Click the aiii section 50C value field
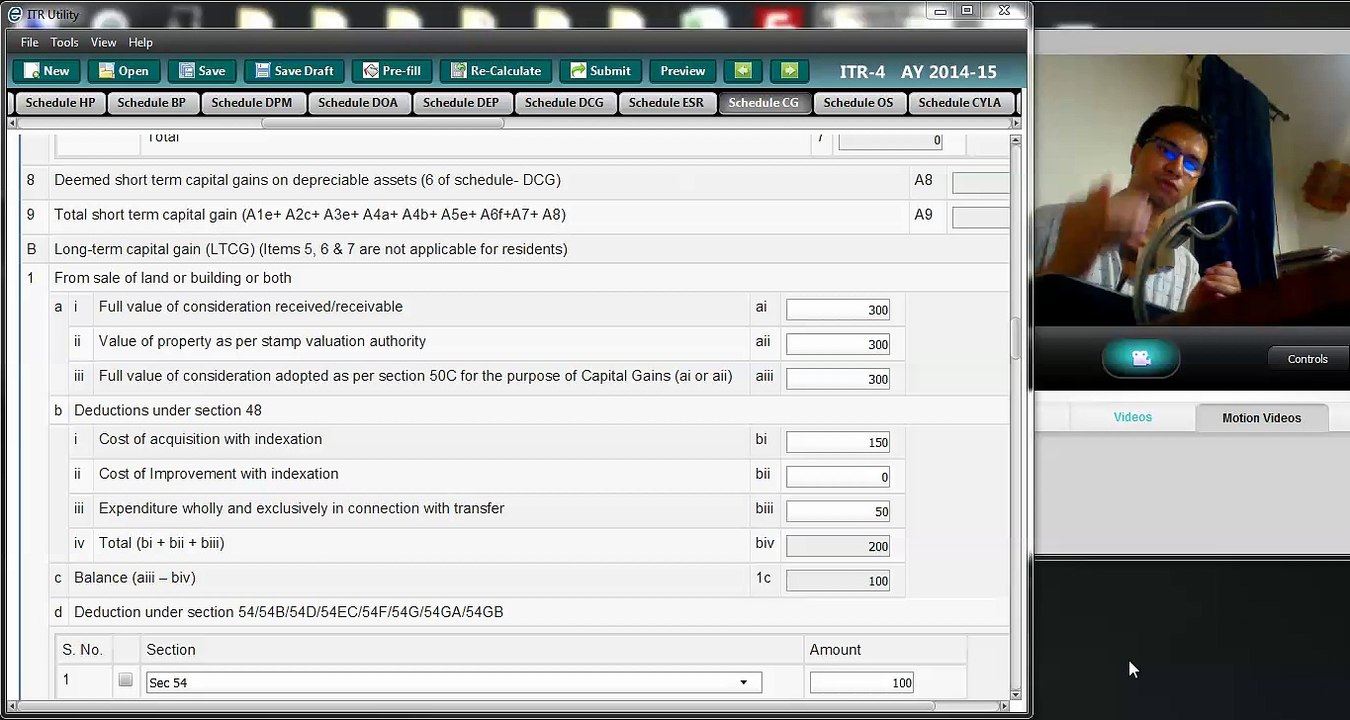The width and height of the screenshot is (1350, 720). (837, 379)
